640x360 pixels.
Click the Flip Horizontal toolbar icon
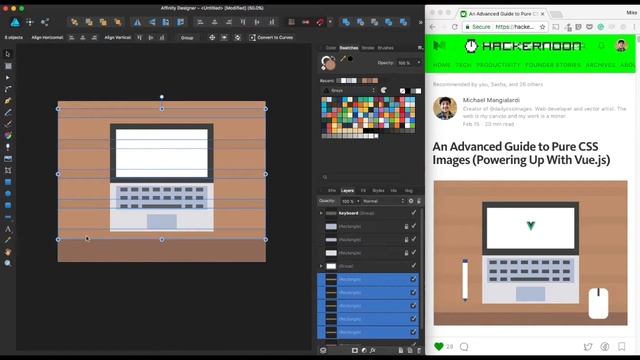click(137, 22)
